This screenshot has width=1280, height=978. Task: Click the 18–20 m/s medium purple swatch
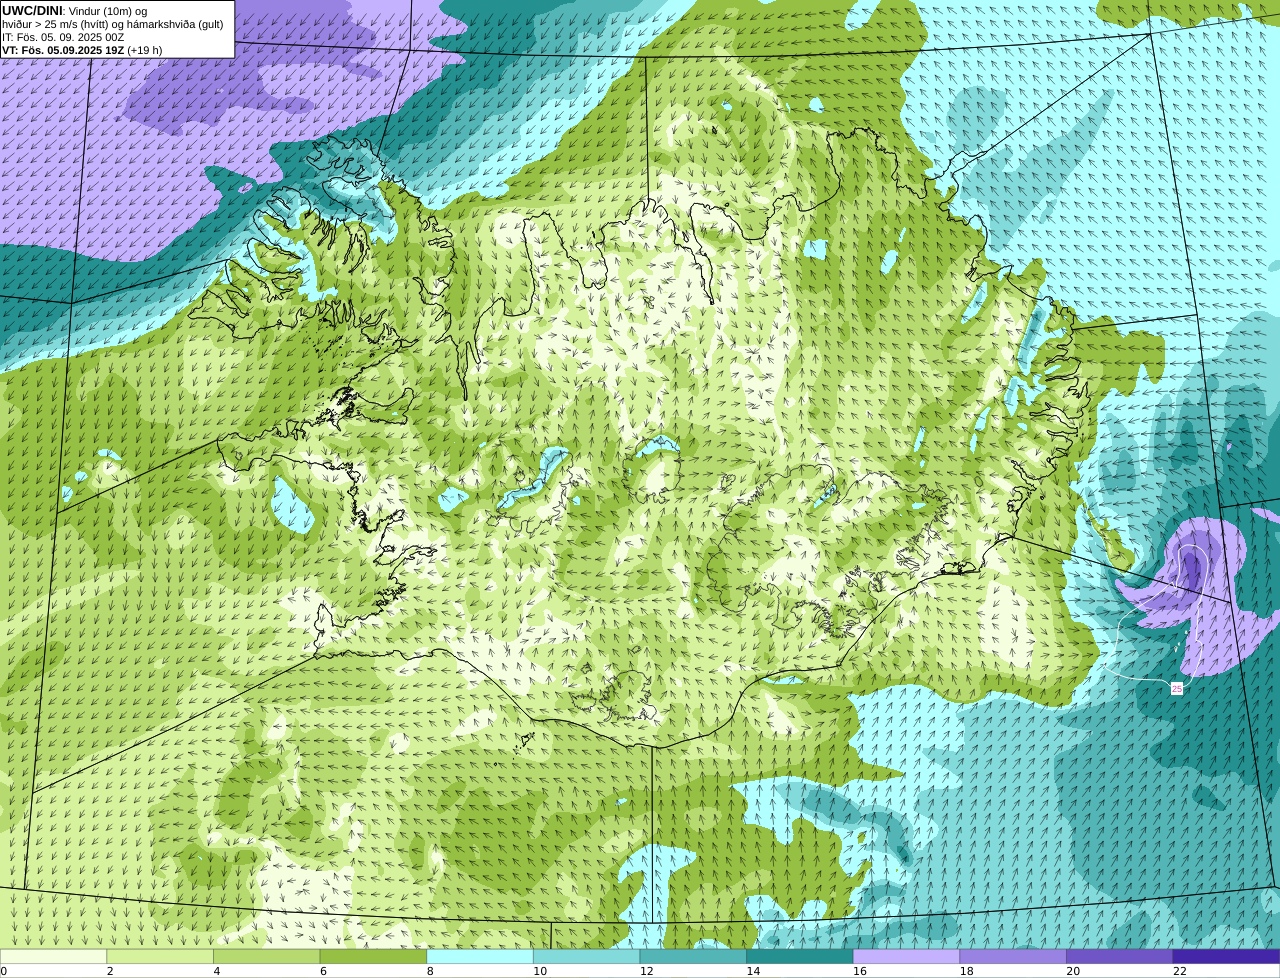pyautogui.click(x=1013, y=956)
